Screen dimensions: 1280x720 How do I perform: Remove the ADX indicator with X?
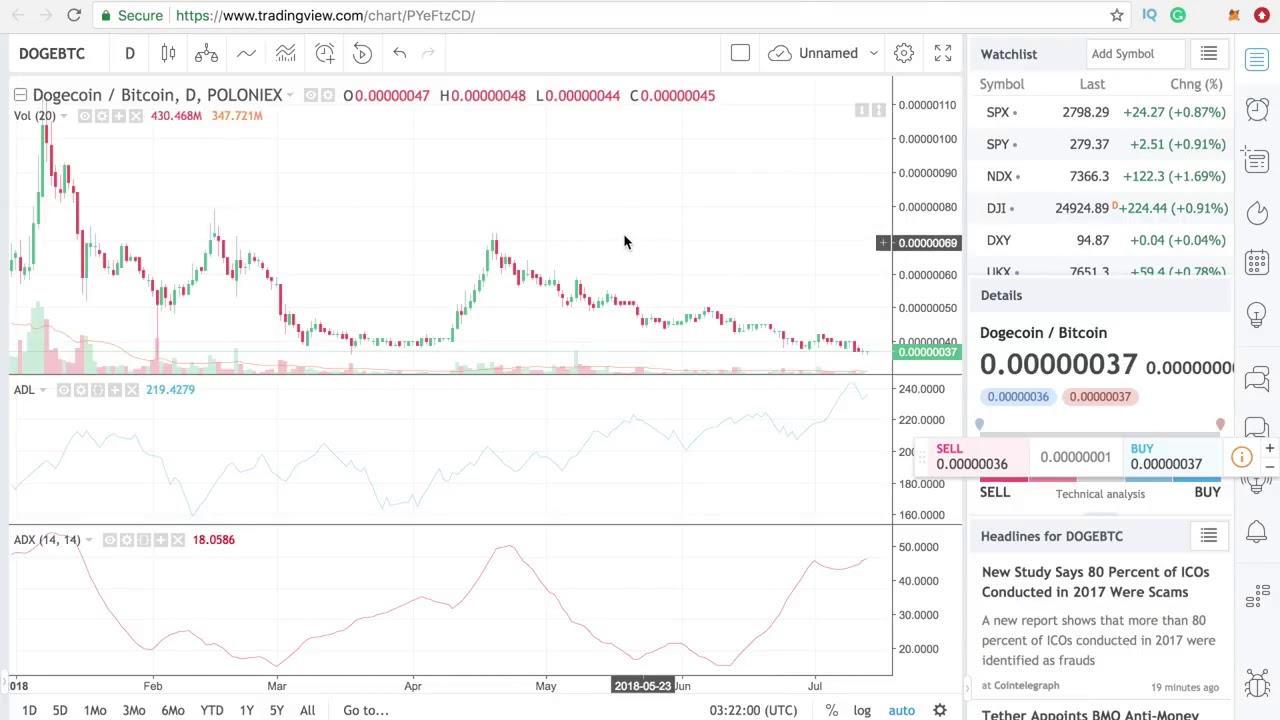[178, 540]
